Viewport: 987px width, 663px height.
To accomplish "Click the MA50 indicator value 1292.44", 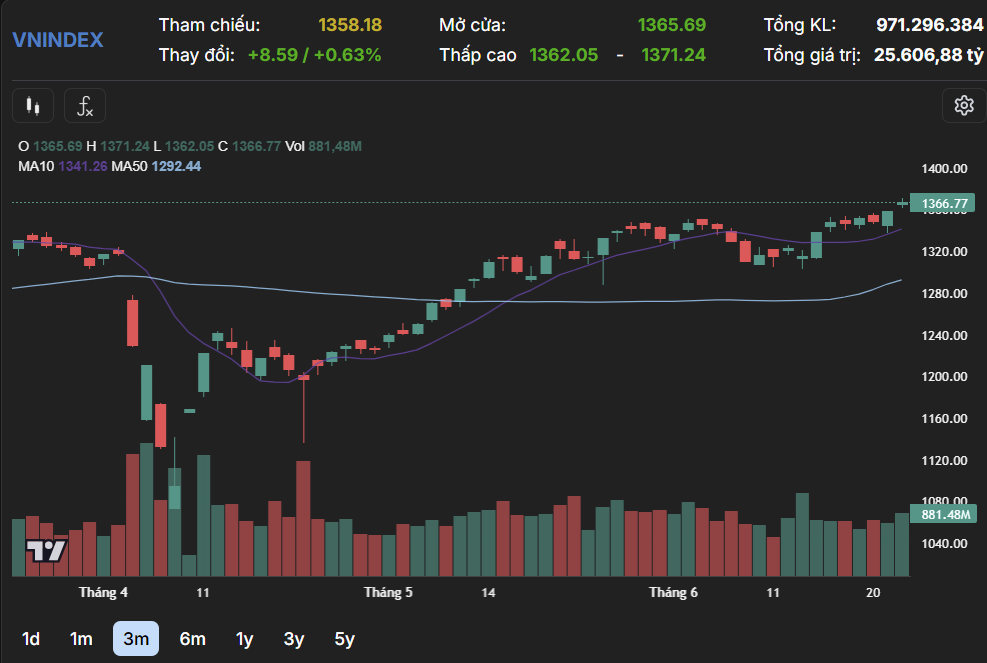I will [176, 166].
